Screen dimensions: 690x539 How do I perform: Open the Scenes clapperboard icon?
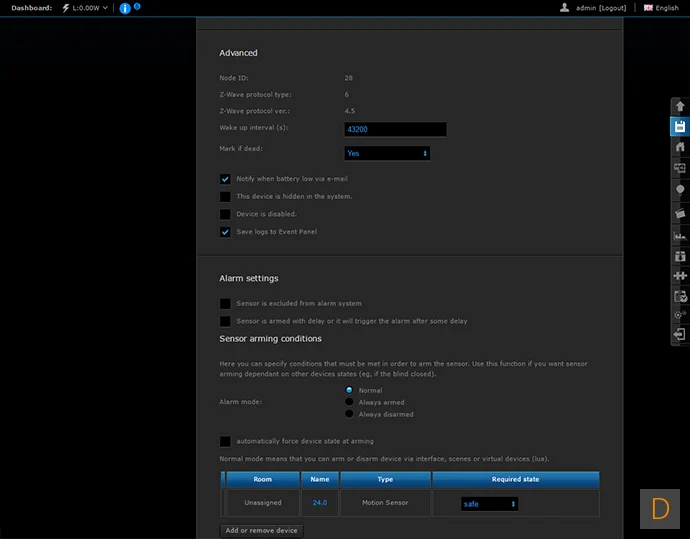point(680,213)
